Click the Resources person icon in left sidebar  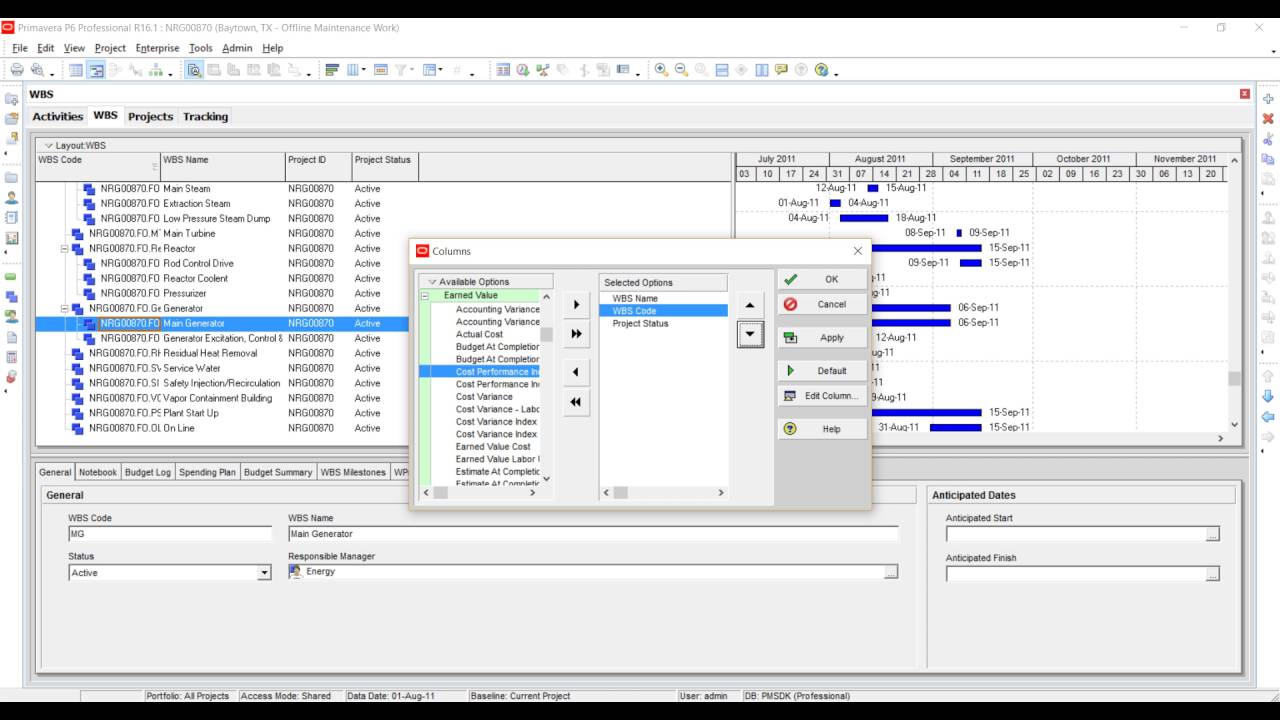(11, 198)
